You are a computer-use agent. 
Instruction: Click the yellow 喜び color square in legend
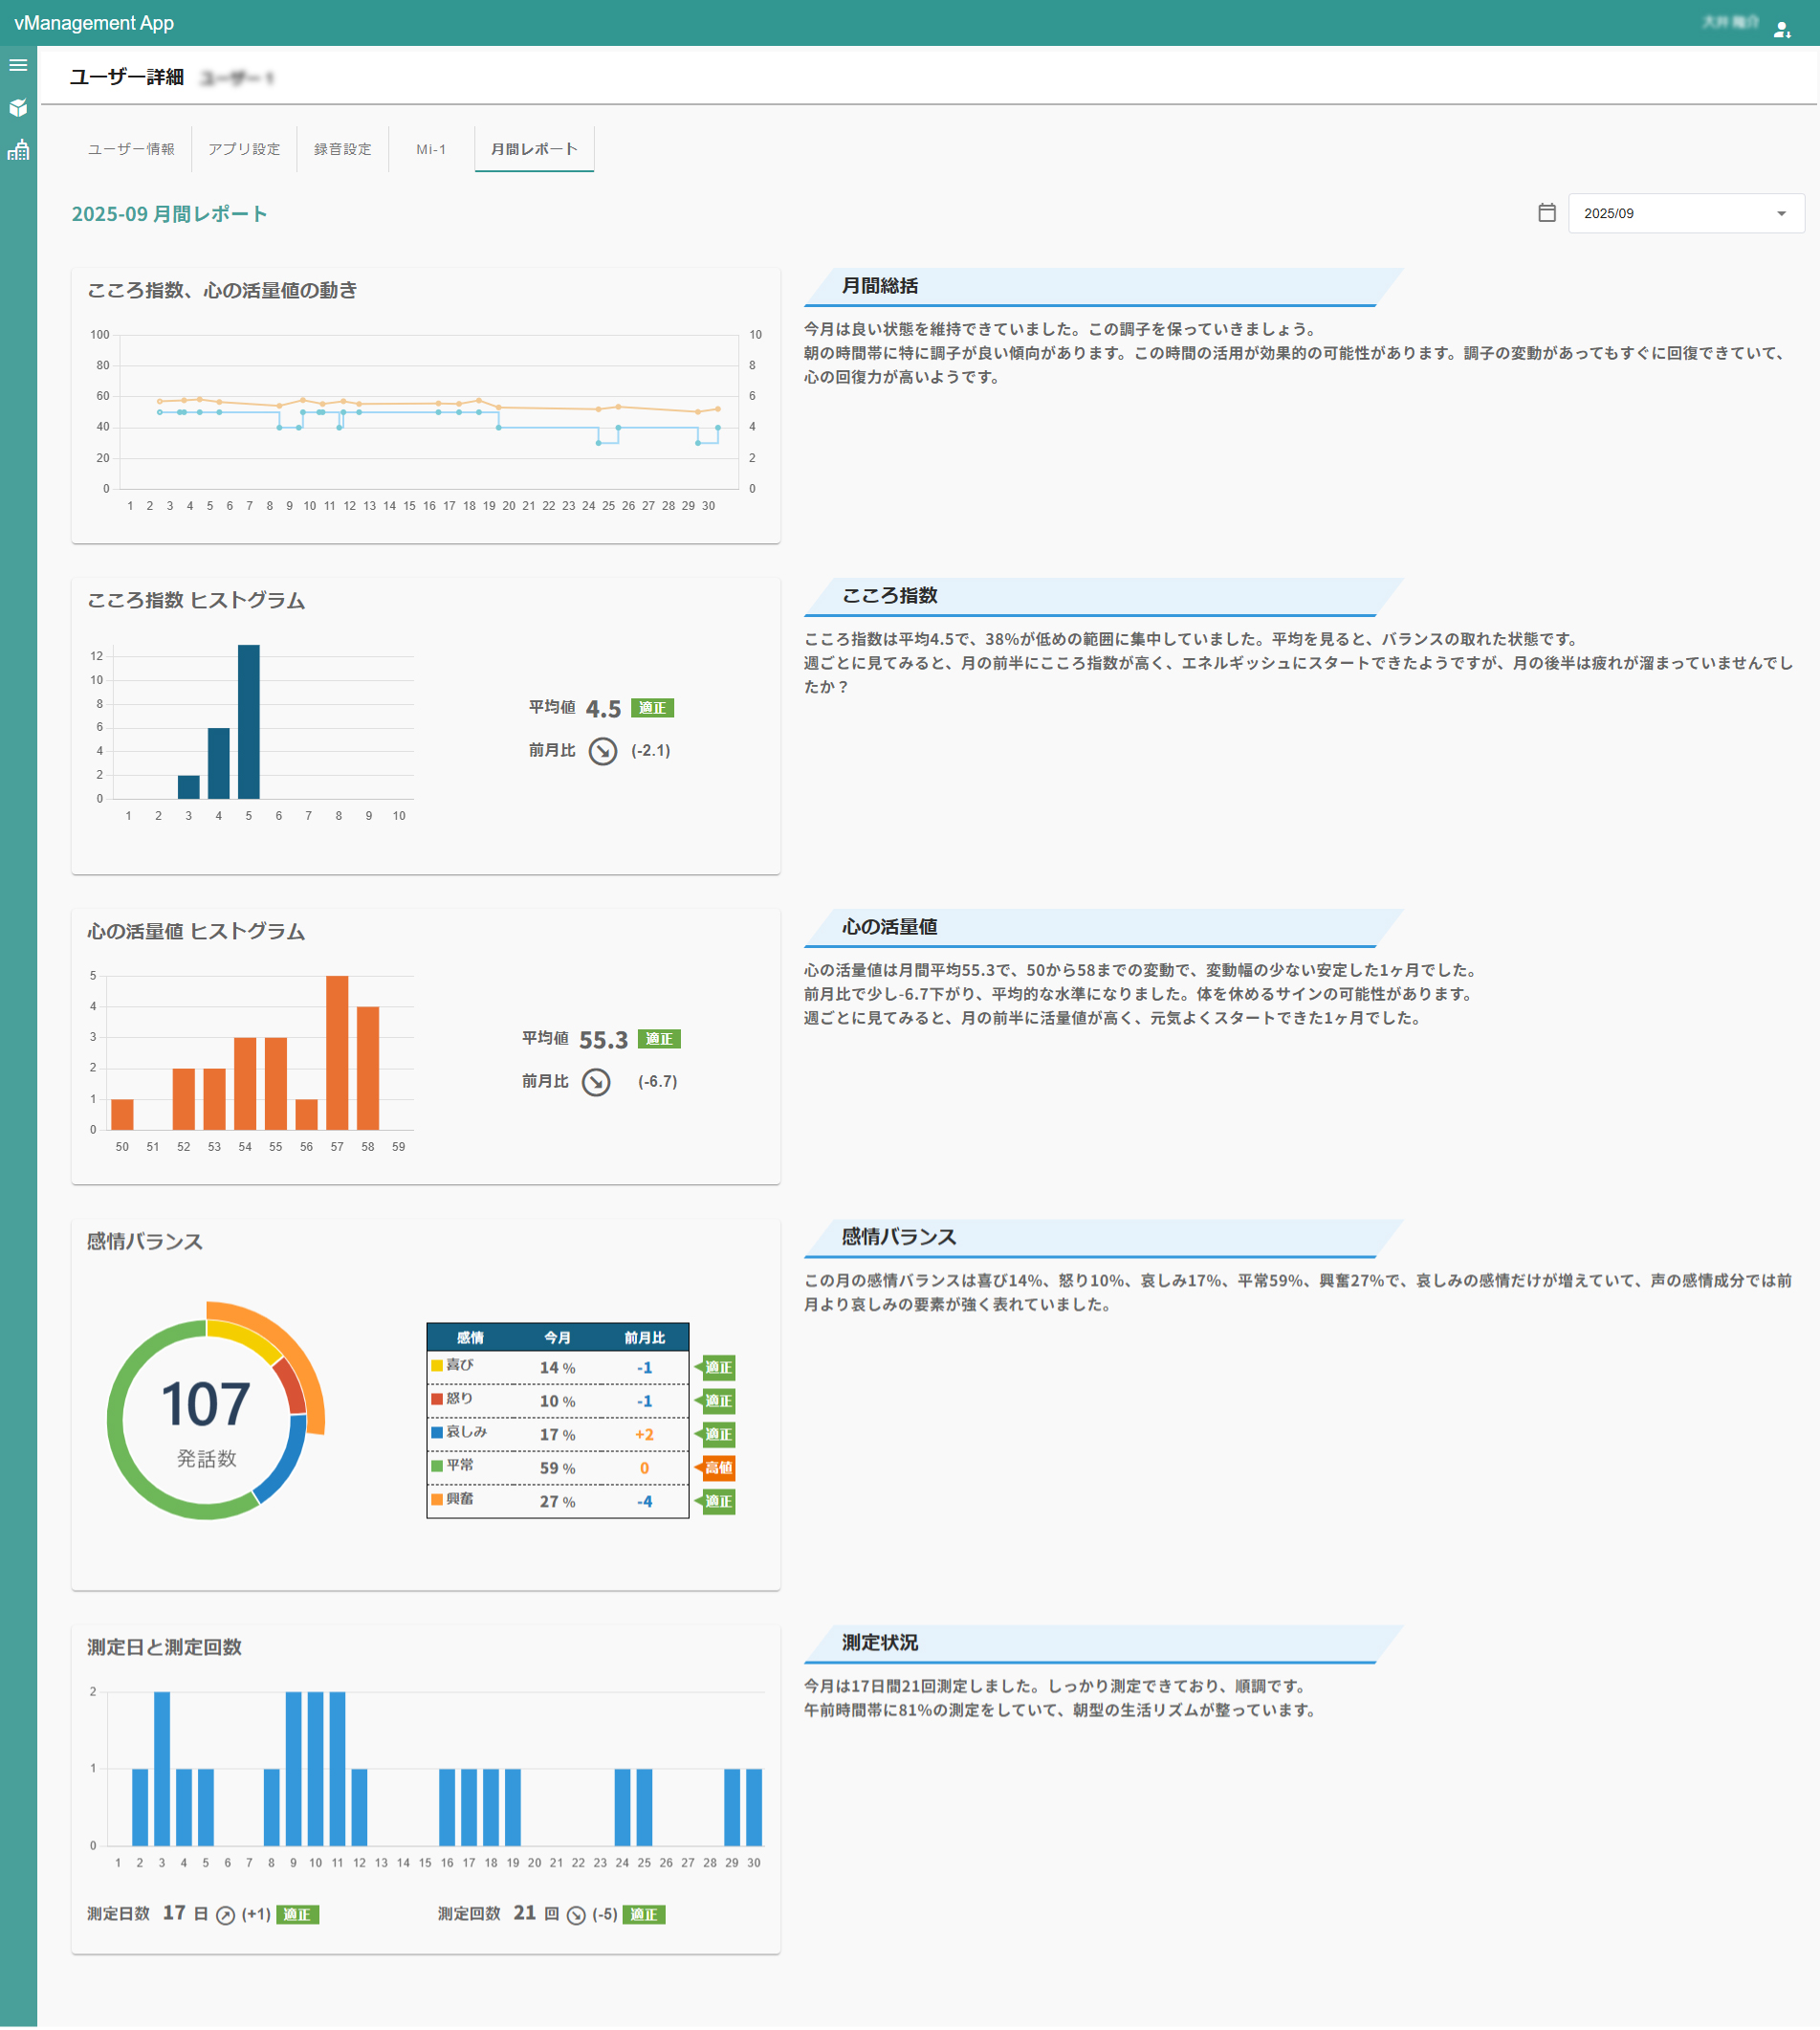[437, 1365]
